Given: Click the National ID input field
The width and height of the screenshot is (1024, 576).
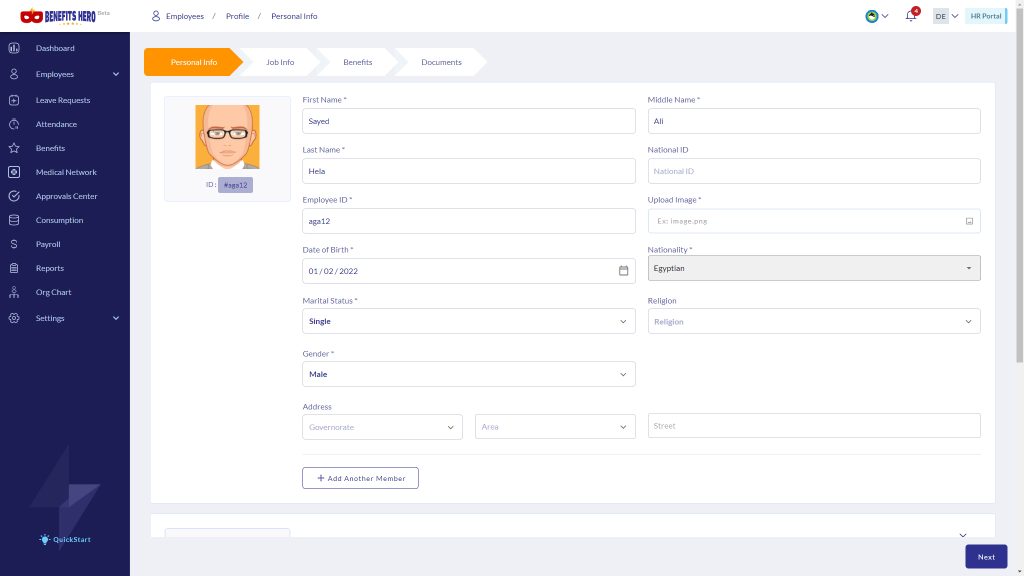Looking at the screenshot, I should point(814,171).
